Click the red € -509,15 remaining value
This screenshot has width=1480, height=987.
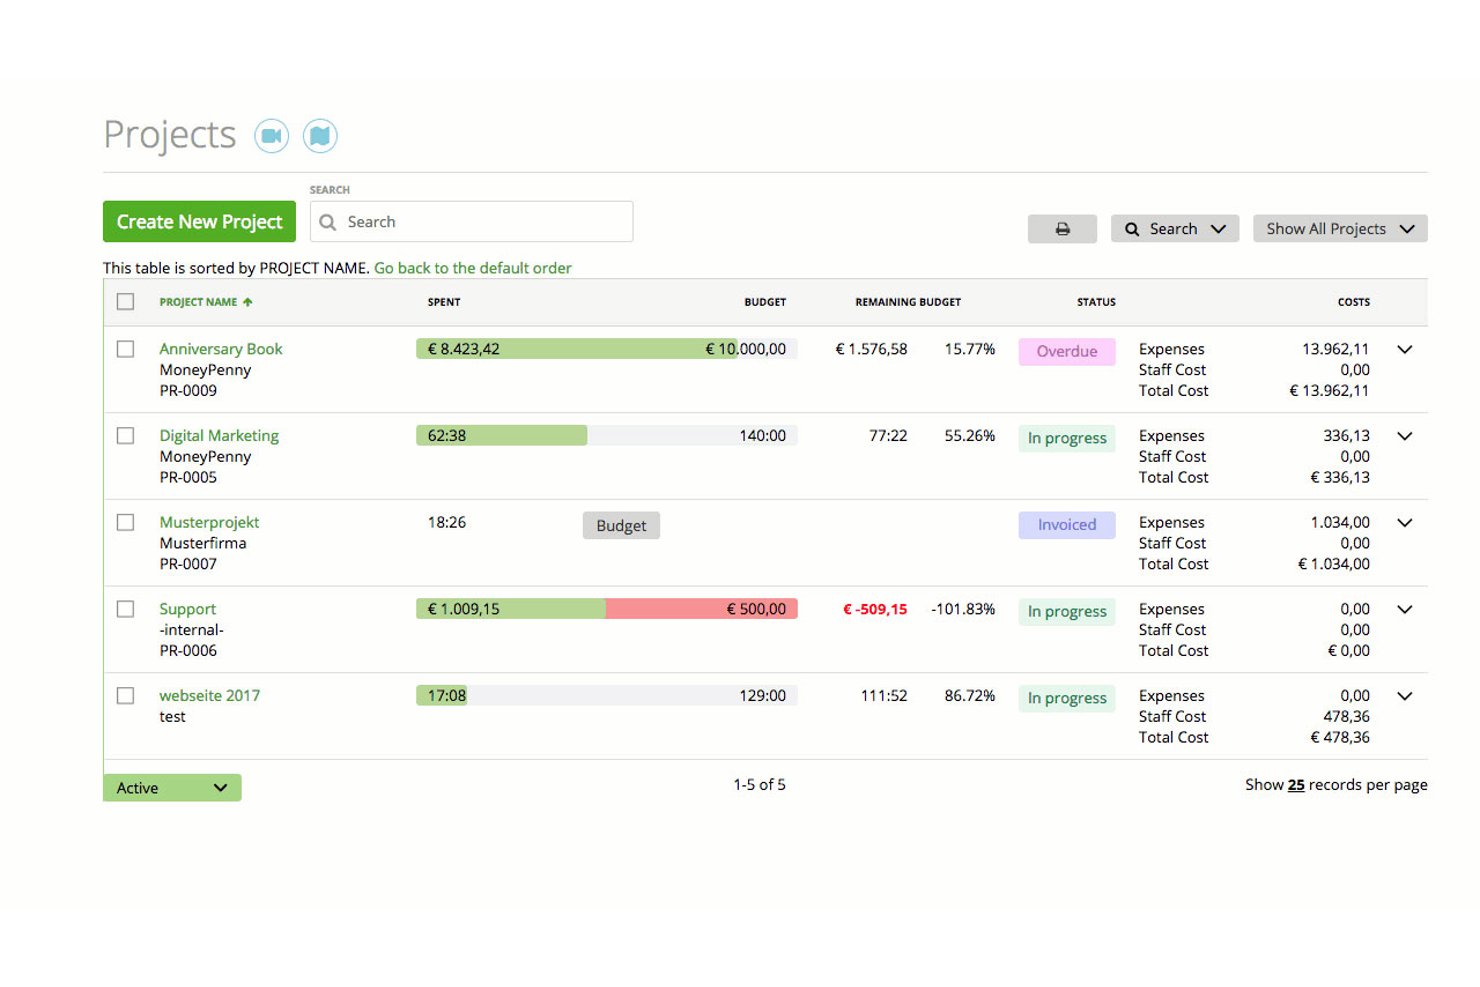pos(875,609)
